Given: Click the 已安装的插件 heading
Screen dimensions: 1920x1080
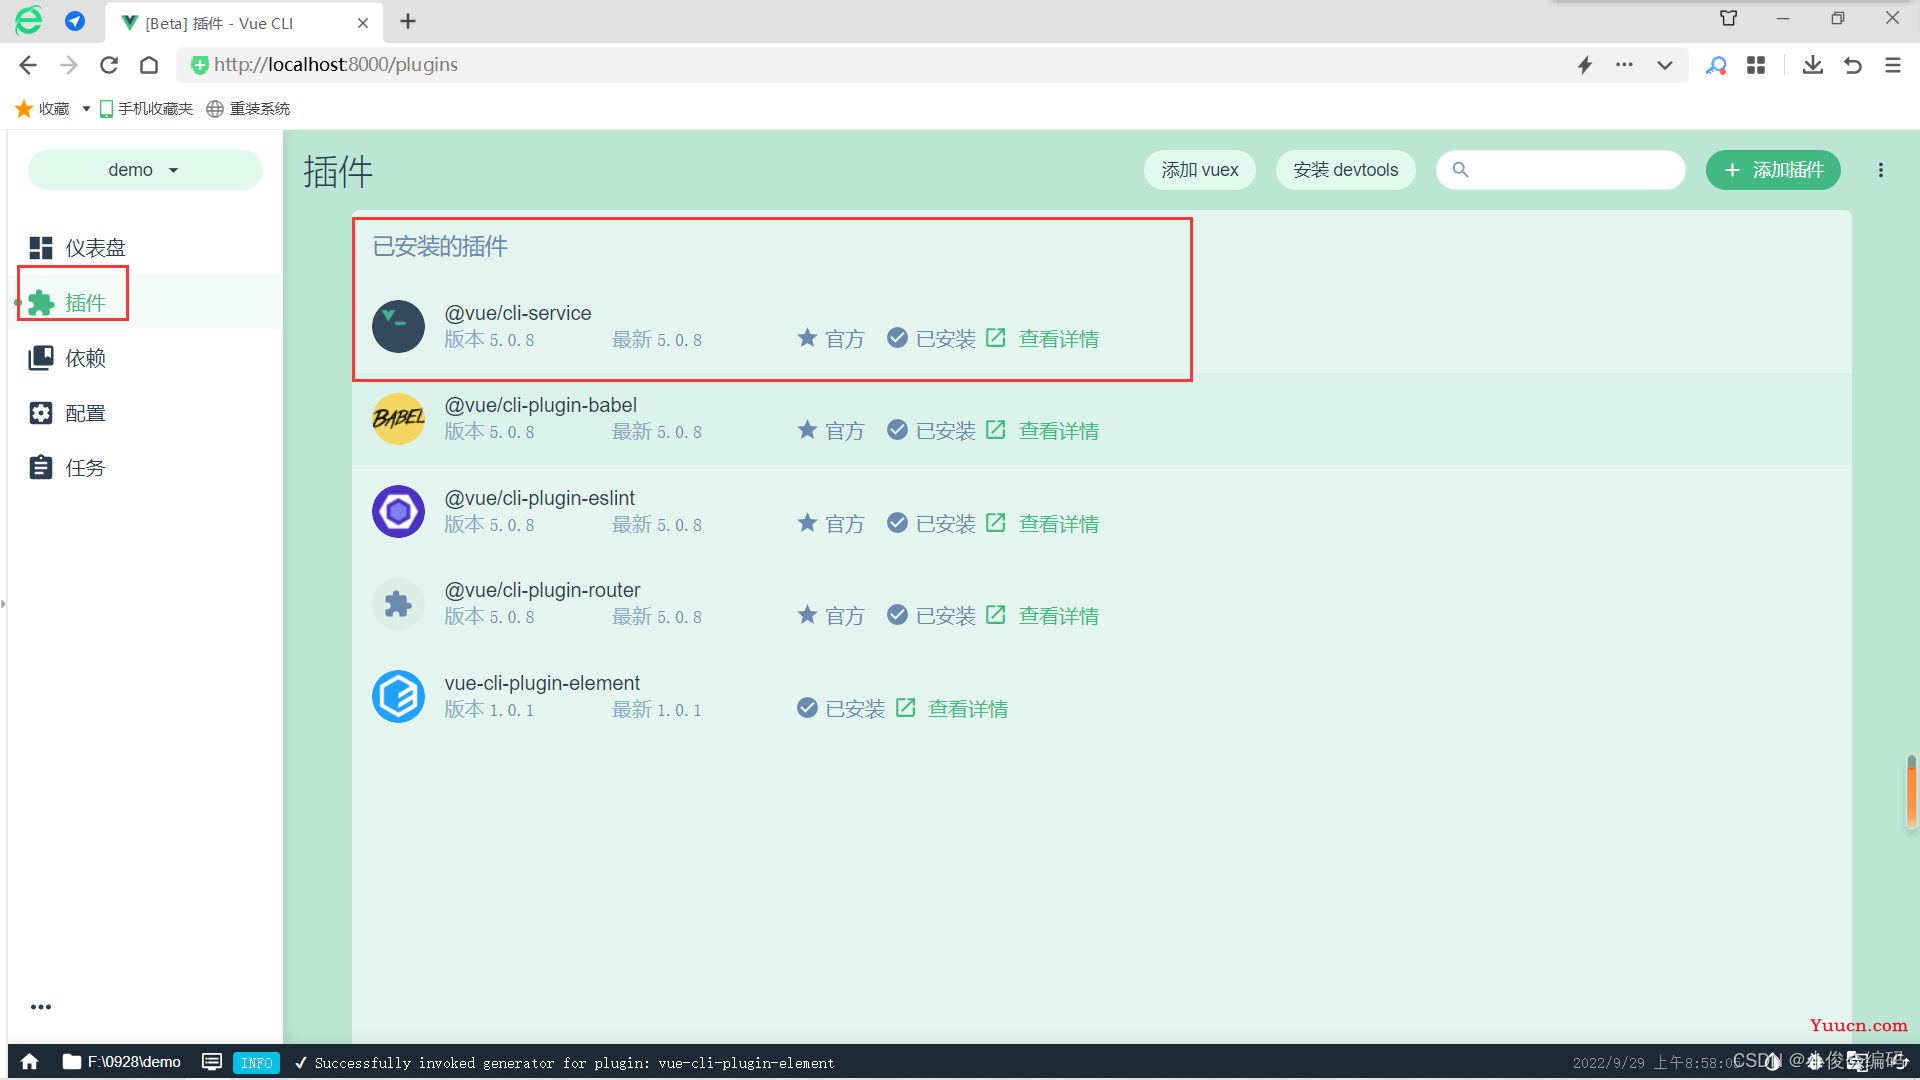Looking at the screenshot, I should tap(440, 247).
